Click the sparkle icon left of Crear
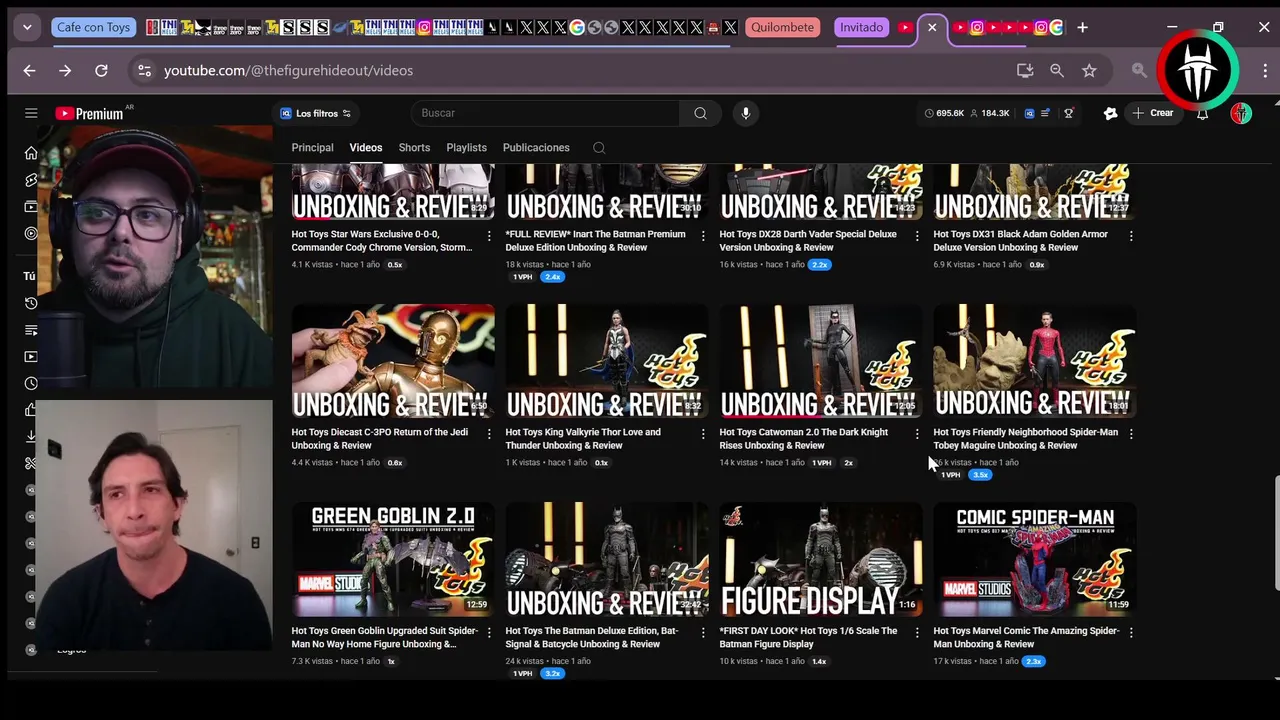Viewport: 1280px width, 720px height. tap(1110, 113)
